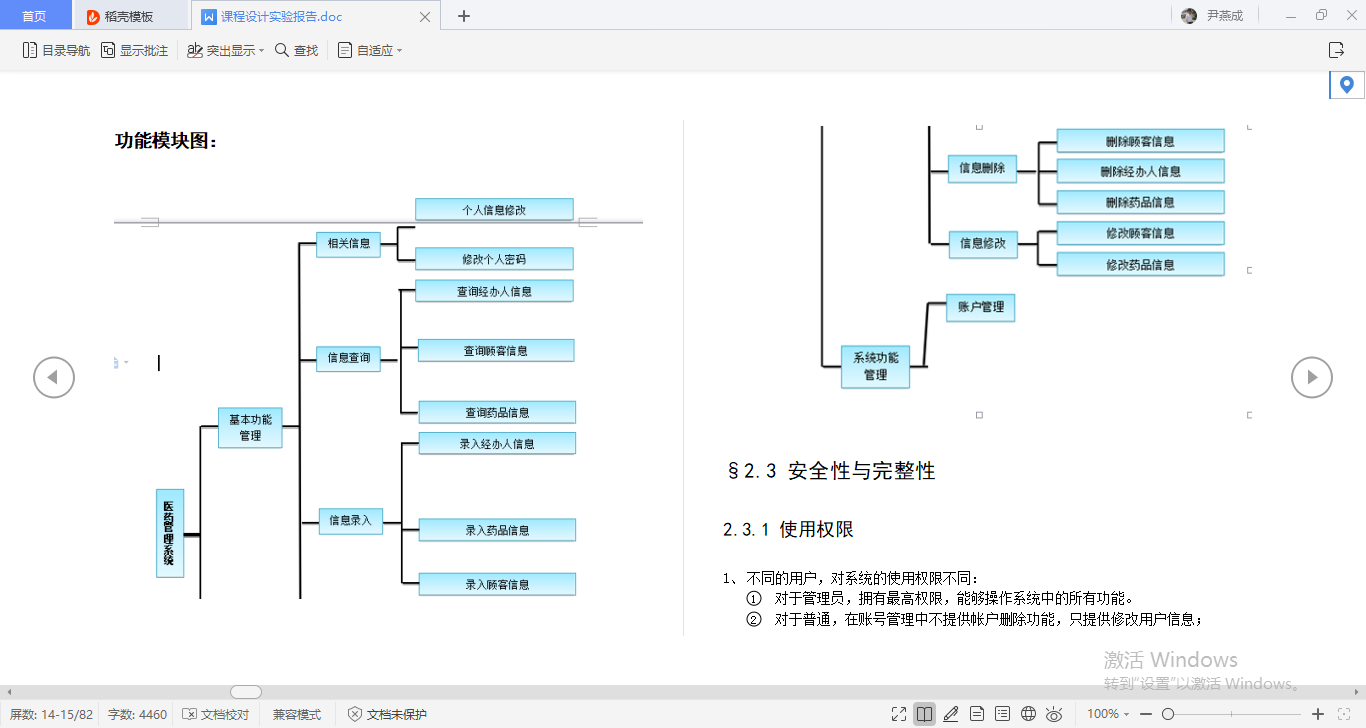1366x728 pixels.
Task: Toggle 显示批注 show comments
Action: pos(135,50)
